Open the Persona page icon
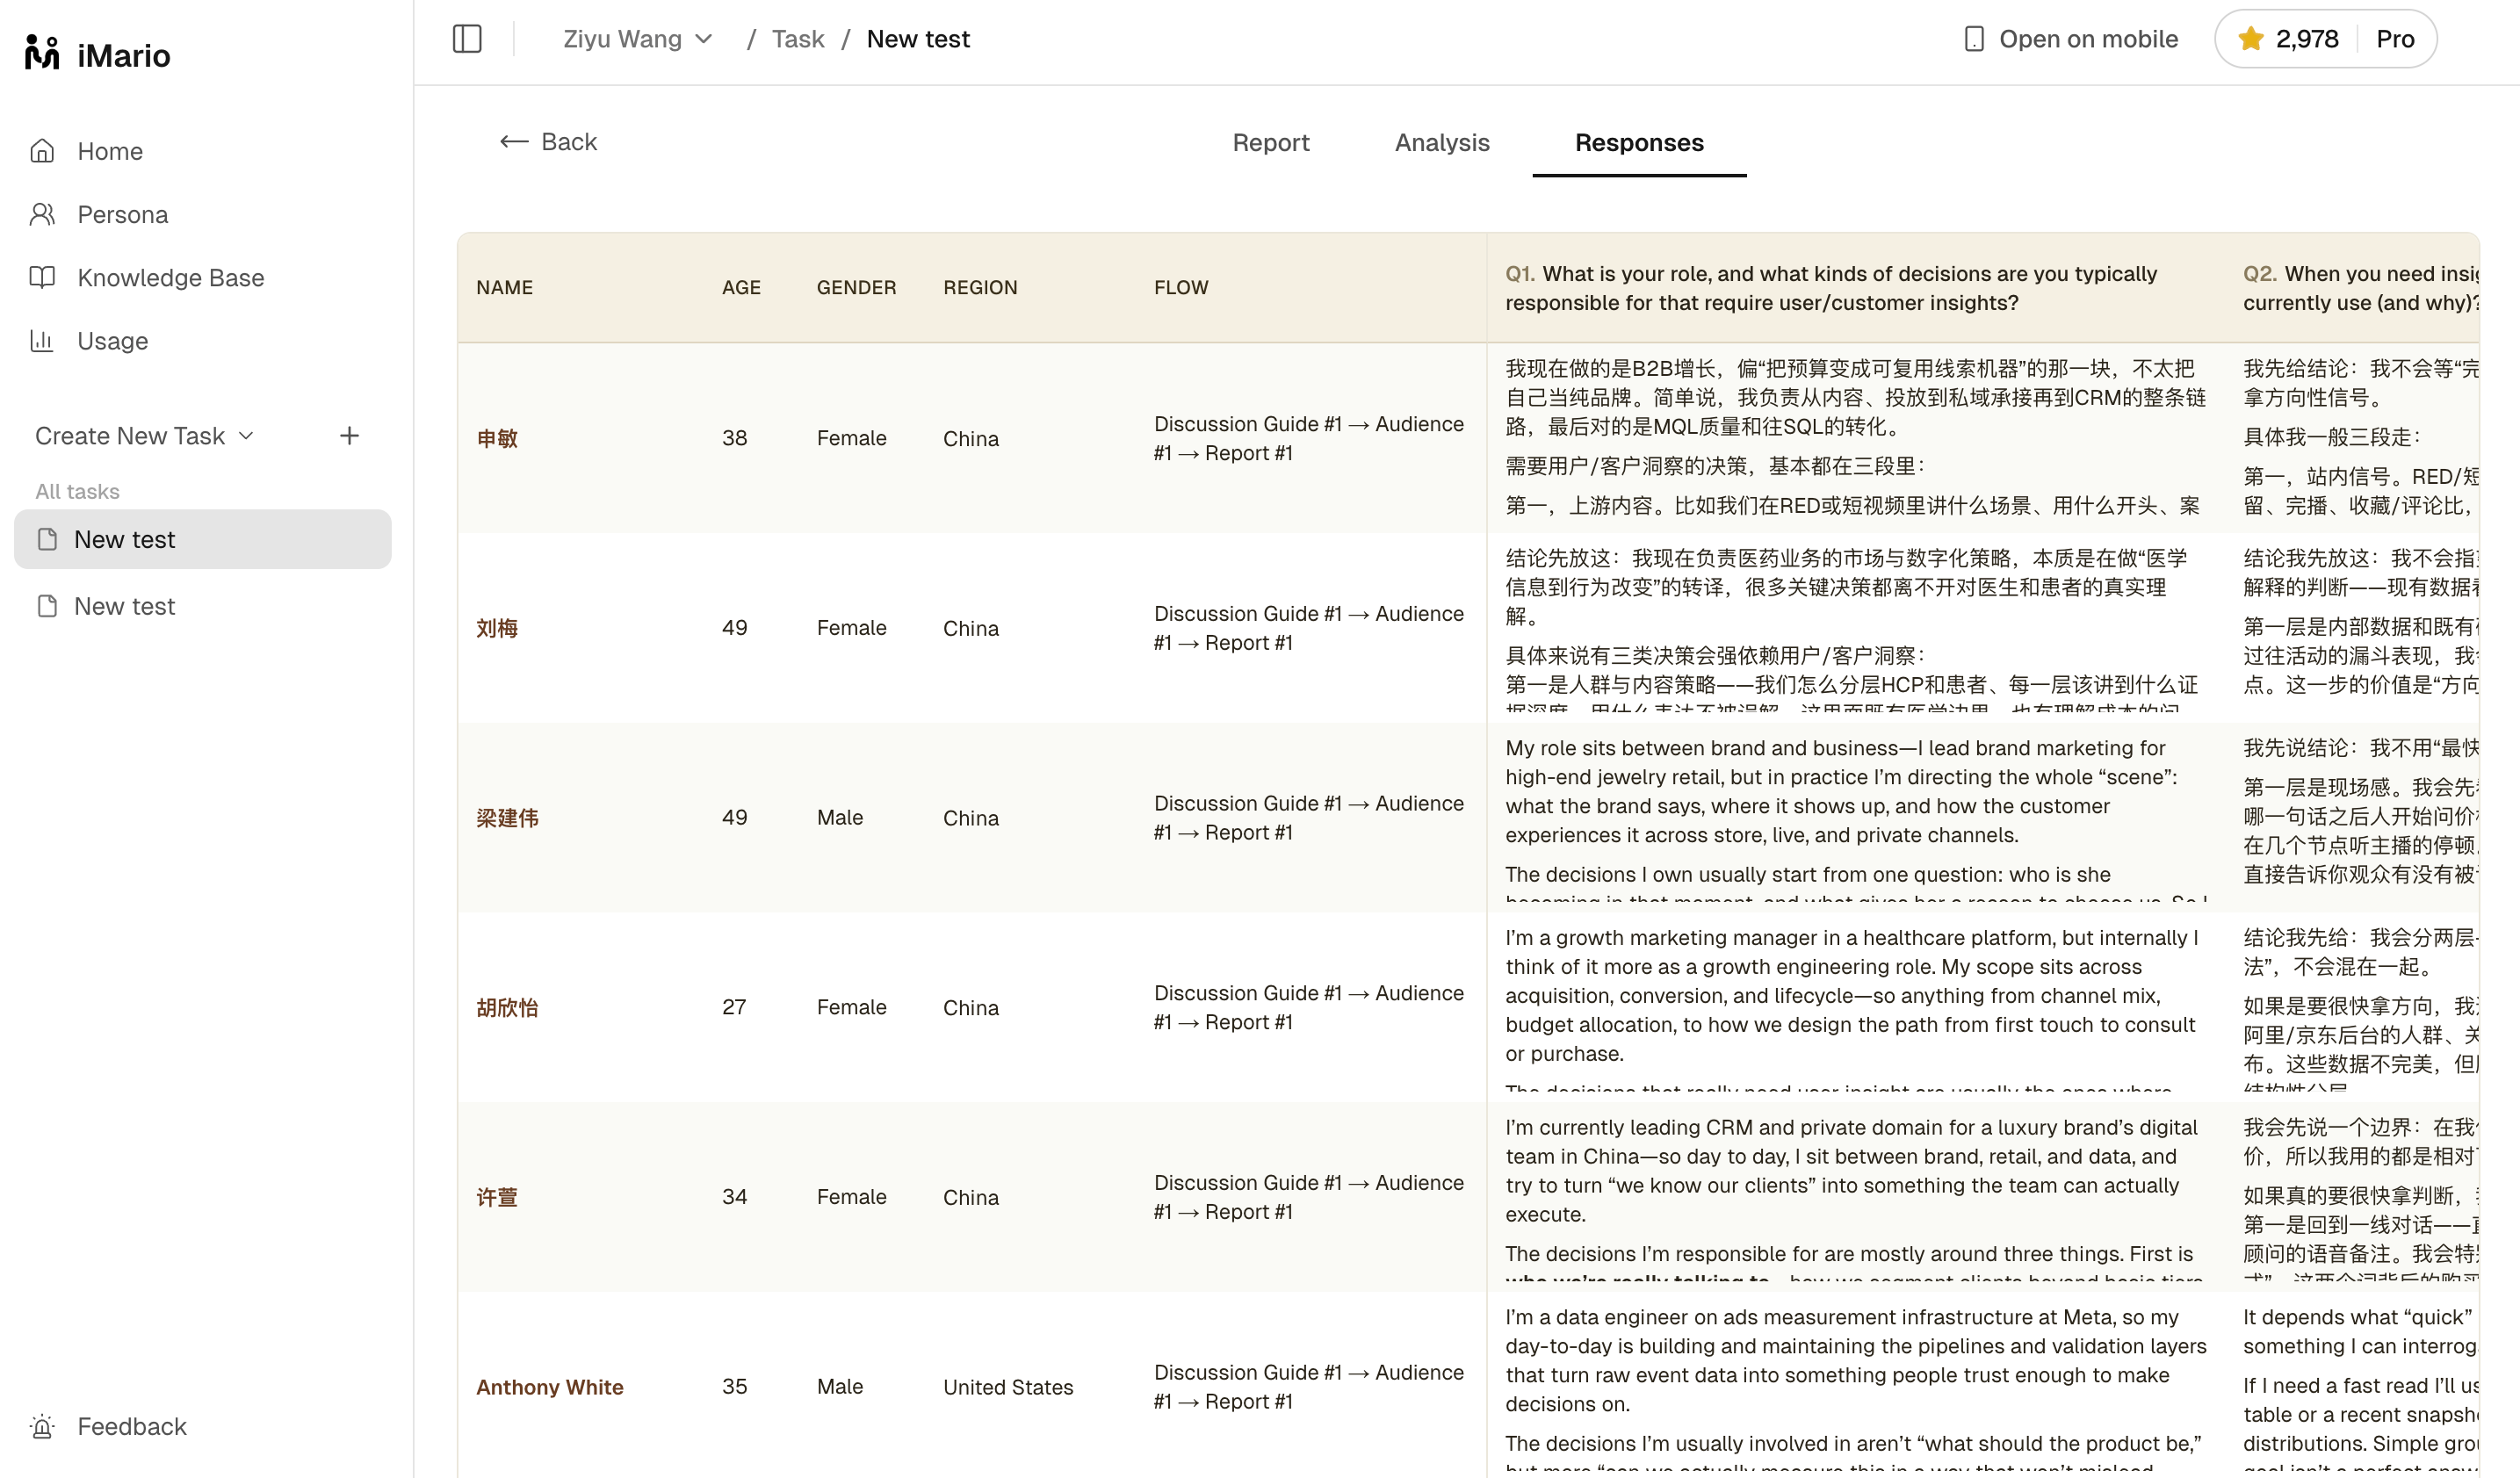 click(x=42, y=214)
